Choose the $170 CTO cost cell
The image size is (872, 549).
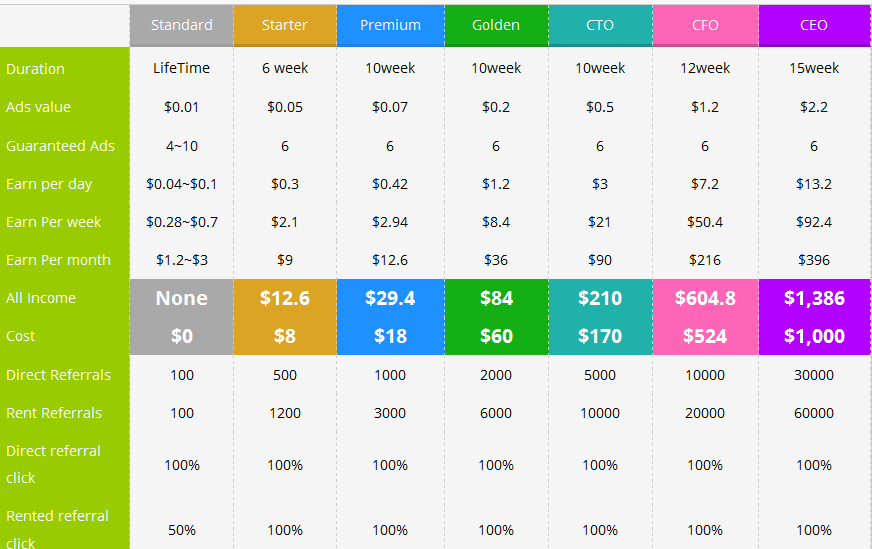(x=600, y=336)
